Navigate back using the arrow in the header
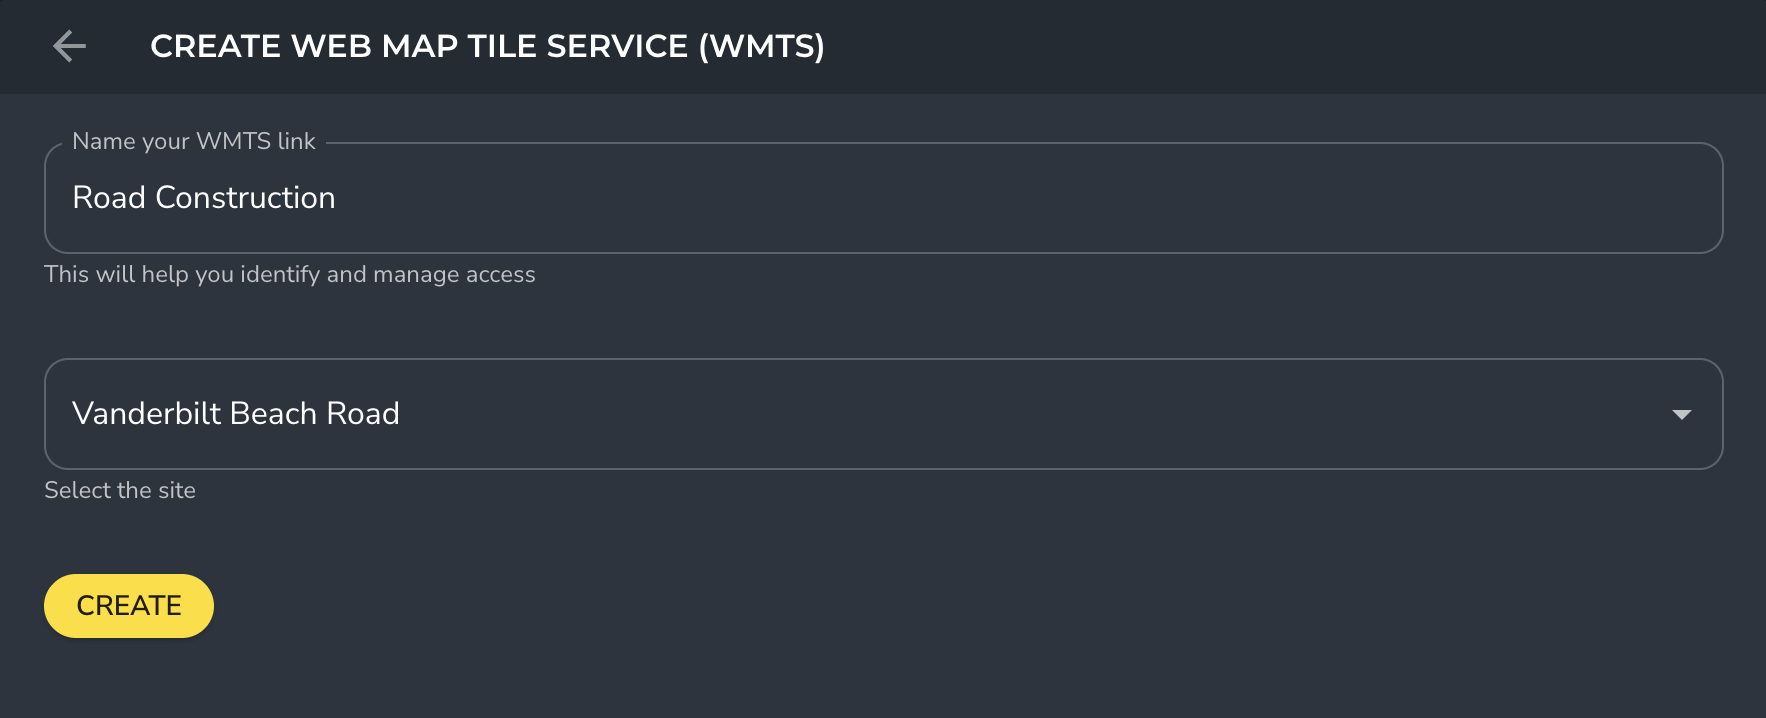This screenshot has width=1766, height=718. click(x=69, y=46)
